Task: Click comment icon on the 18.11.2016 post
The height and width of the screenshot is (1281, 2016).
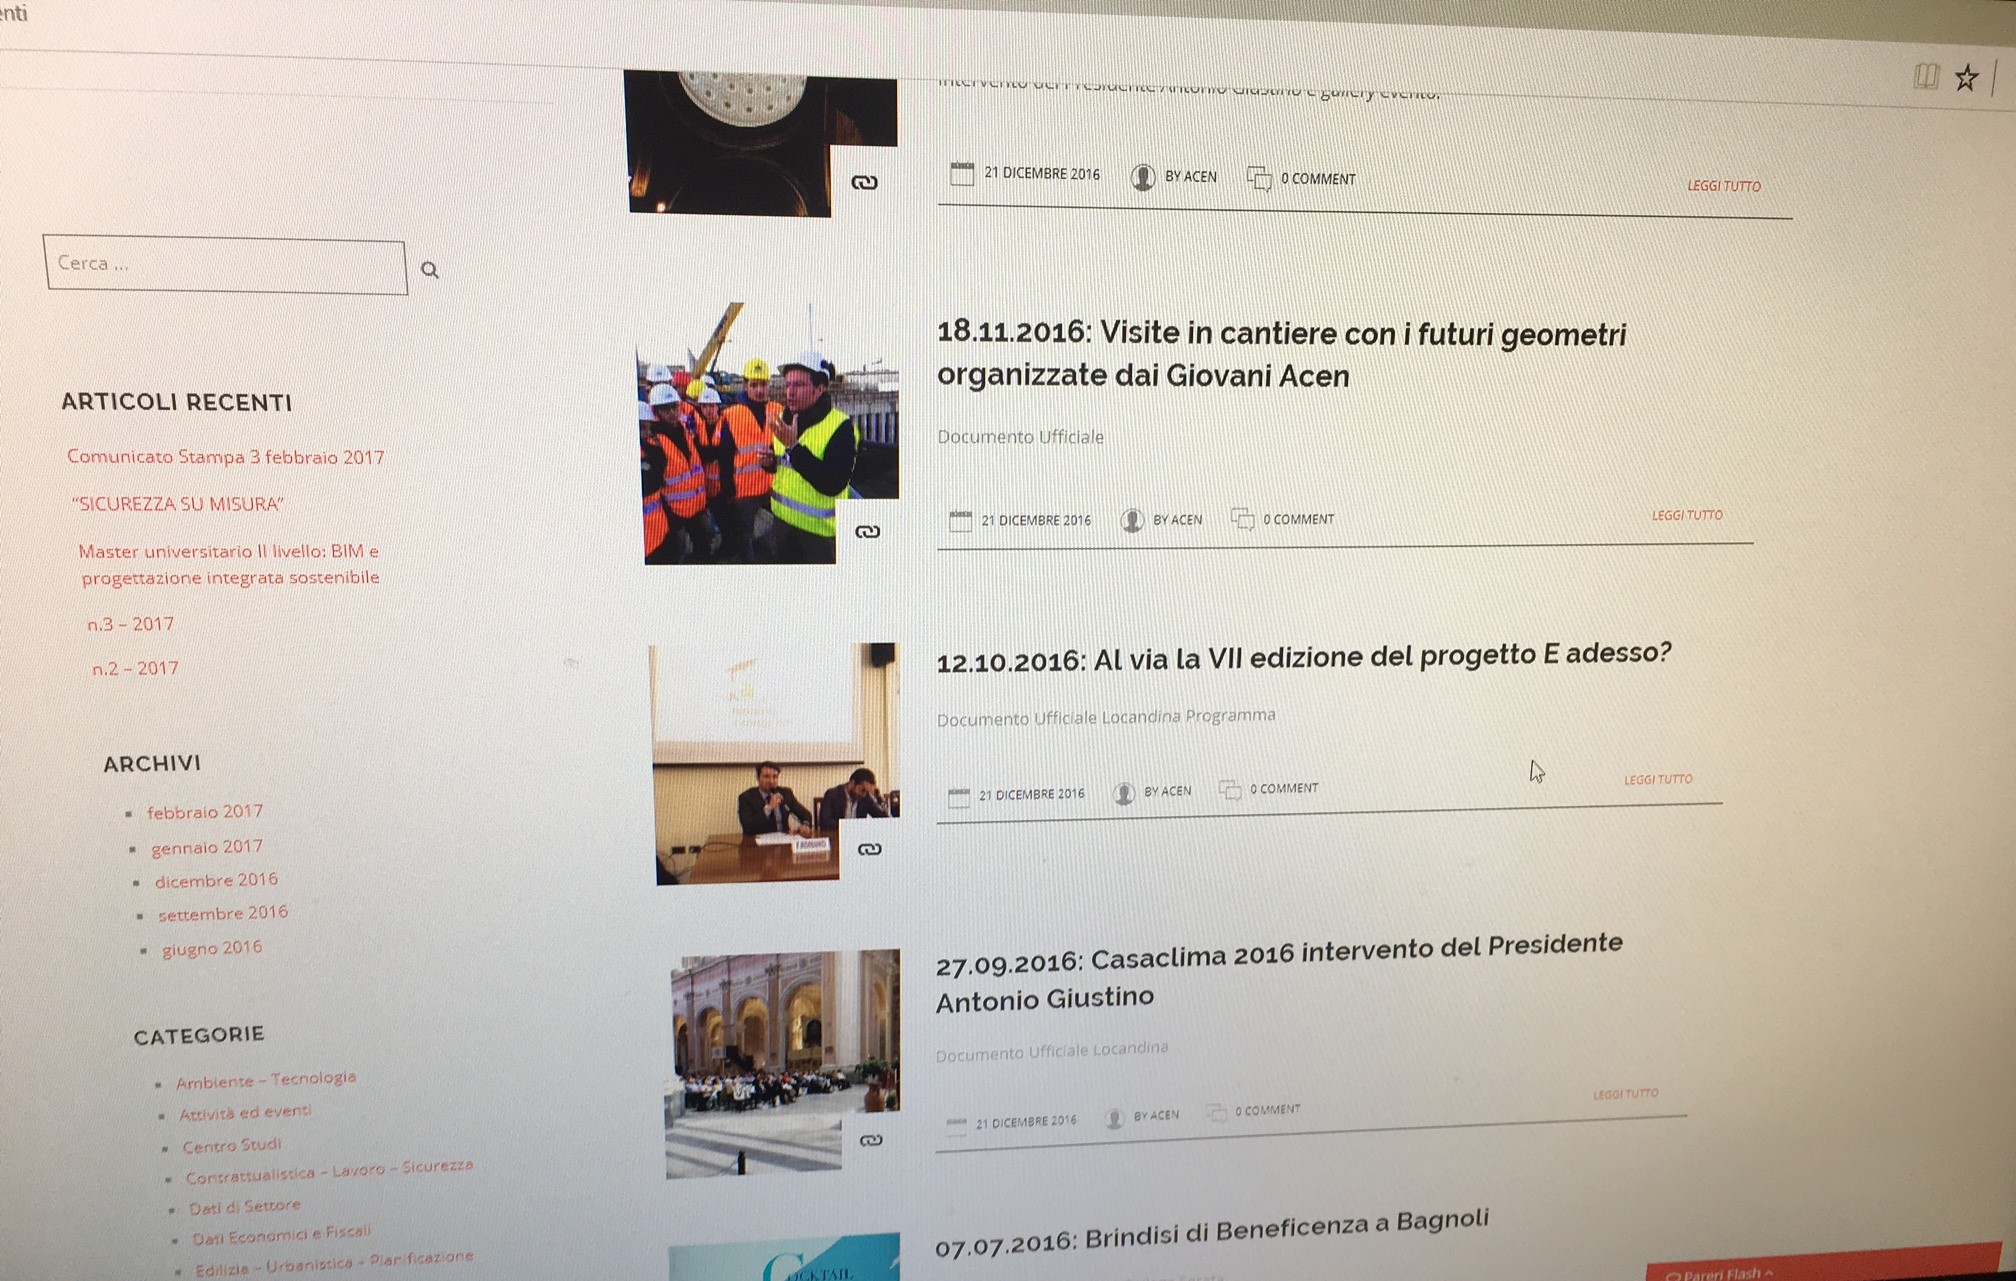Action: click(1242, 519)
